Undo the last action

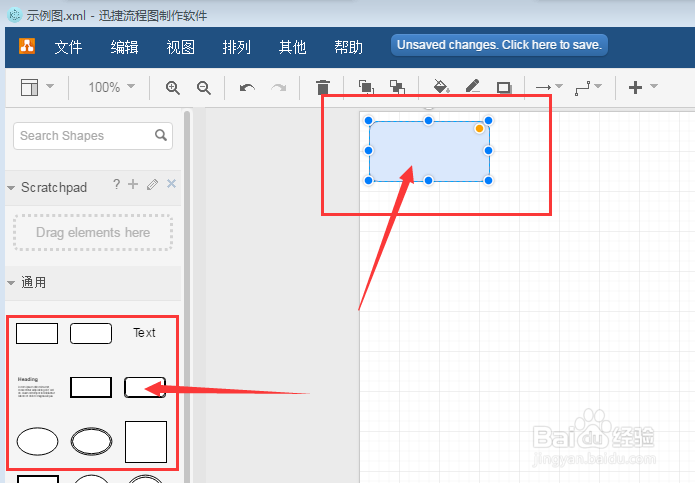click(247, 88)
